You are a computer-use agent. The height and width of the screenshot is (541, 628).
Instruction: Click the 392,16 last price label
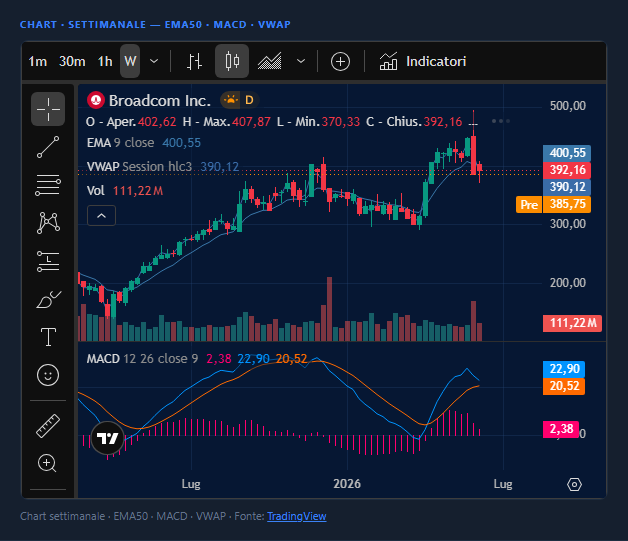567,170
